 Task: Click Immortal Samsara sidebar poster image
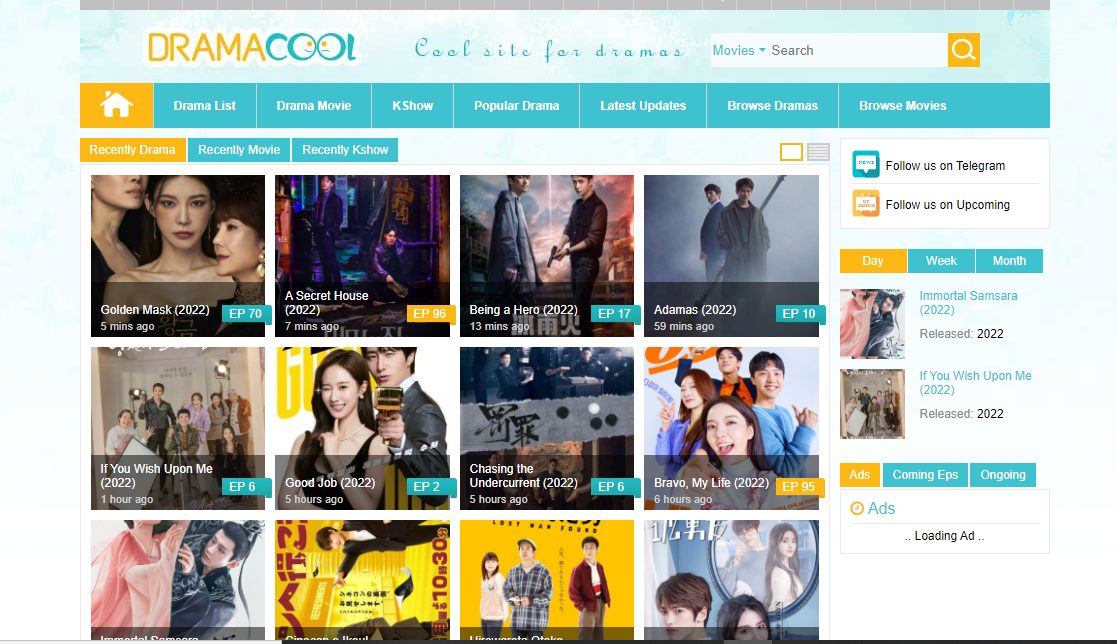[872, 323]
